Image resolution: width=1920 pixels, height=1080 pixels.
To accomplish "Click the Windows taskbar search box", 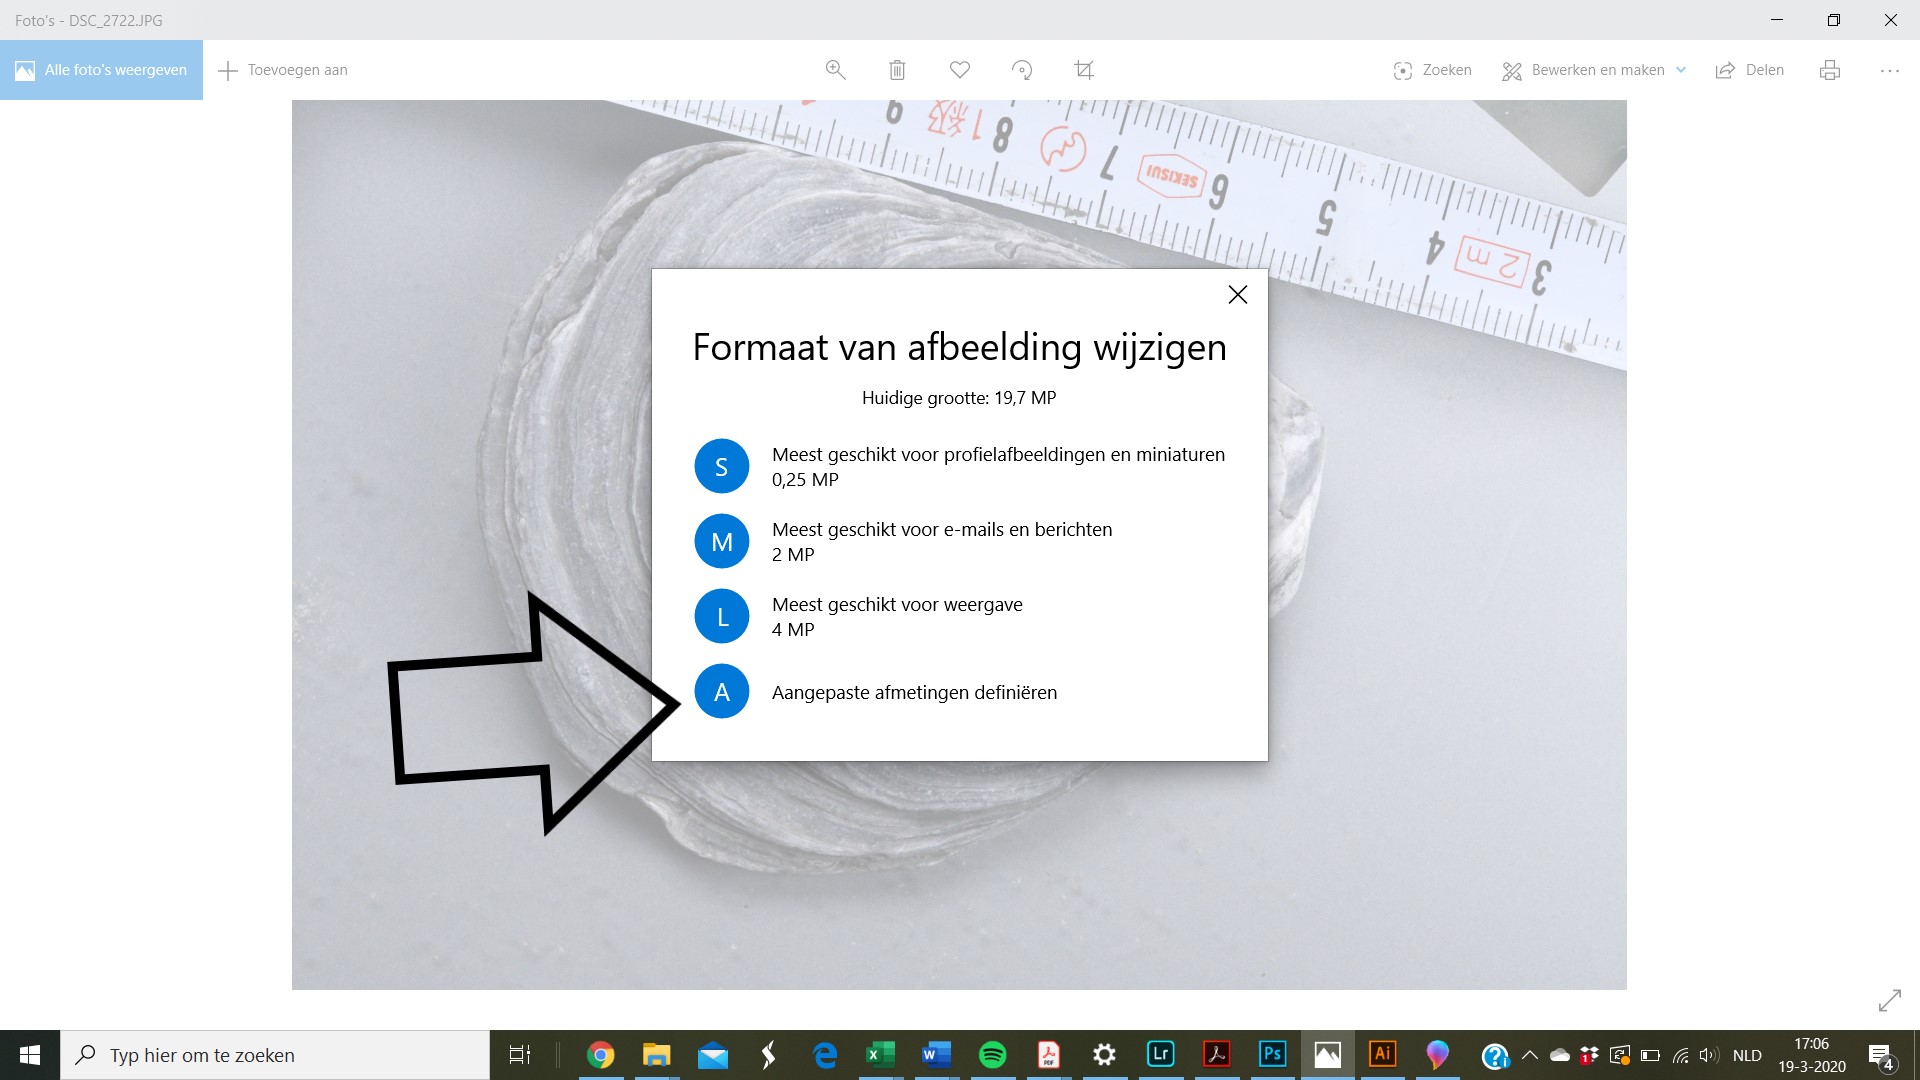I will [x=275, y=1055].
